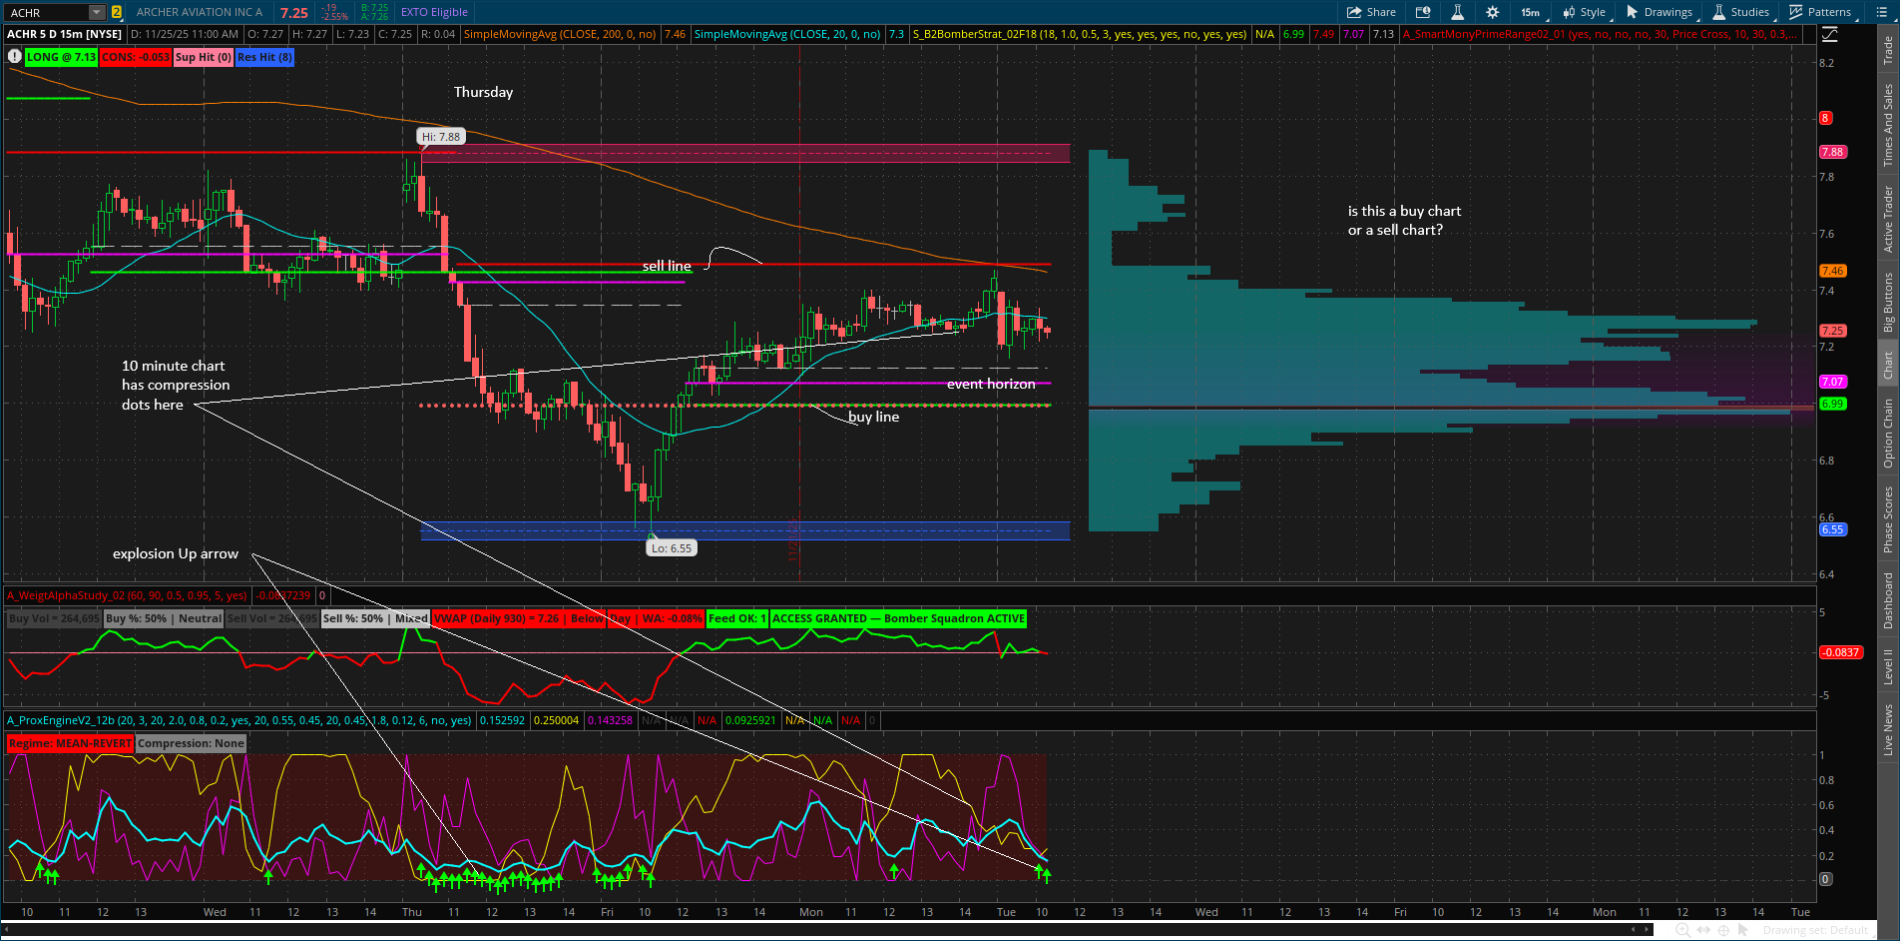Click the Style chart menu item
This screenshot has width=1900, height=941.
[x=1590, y=12]
